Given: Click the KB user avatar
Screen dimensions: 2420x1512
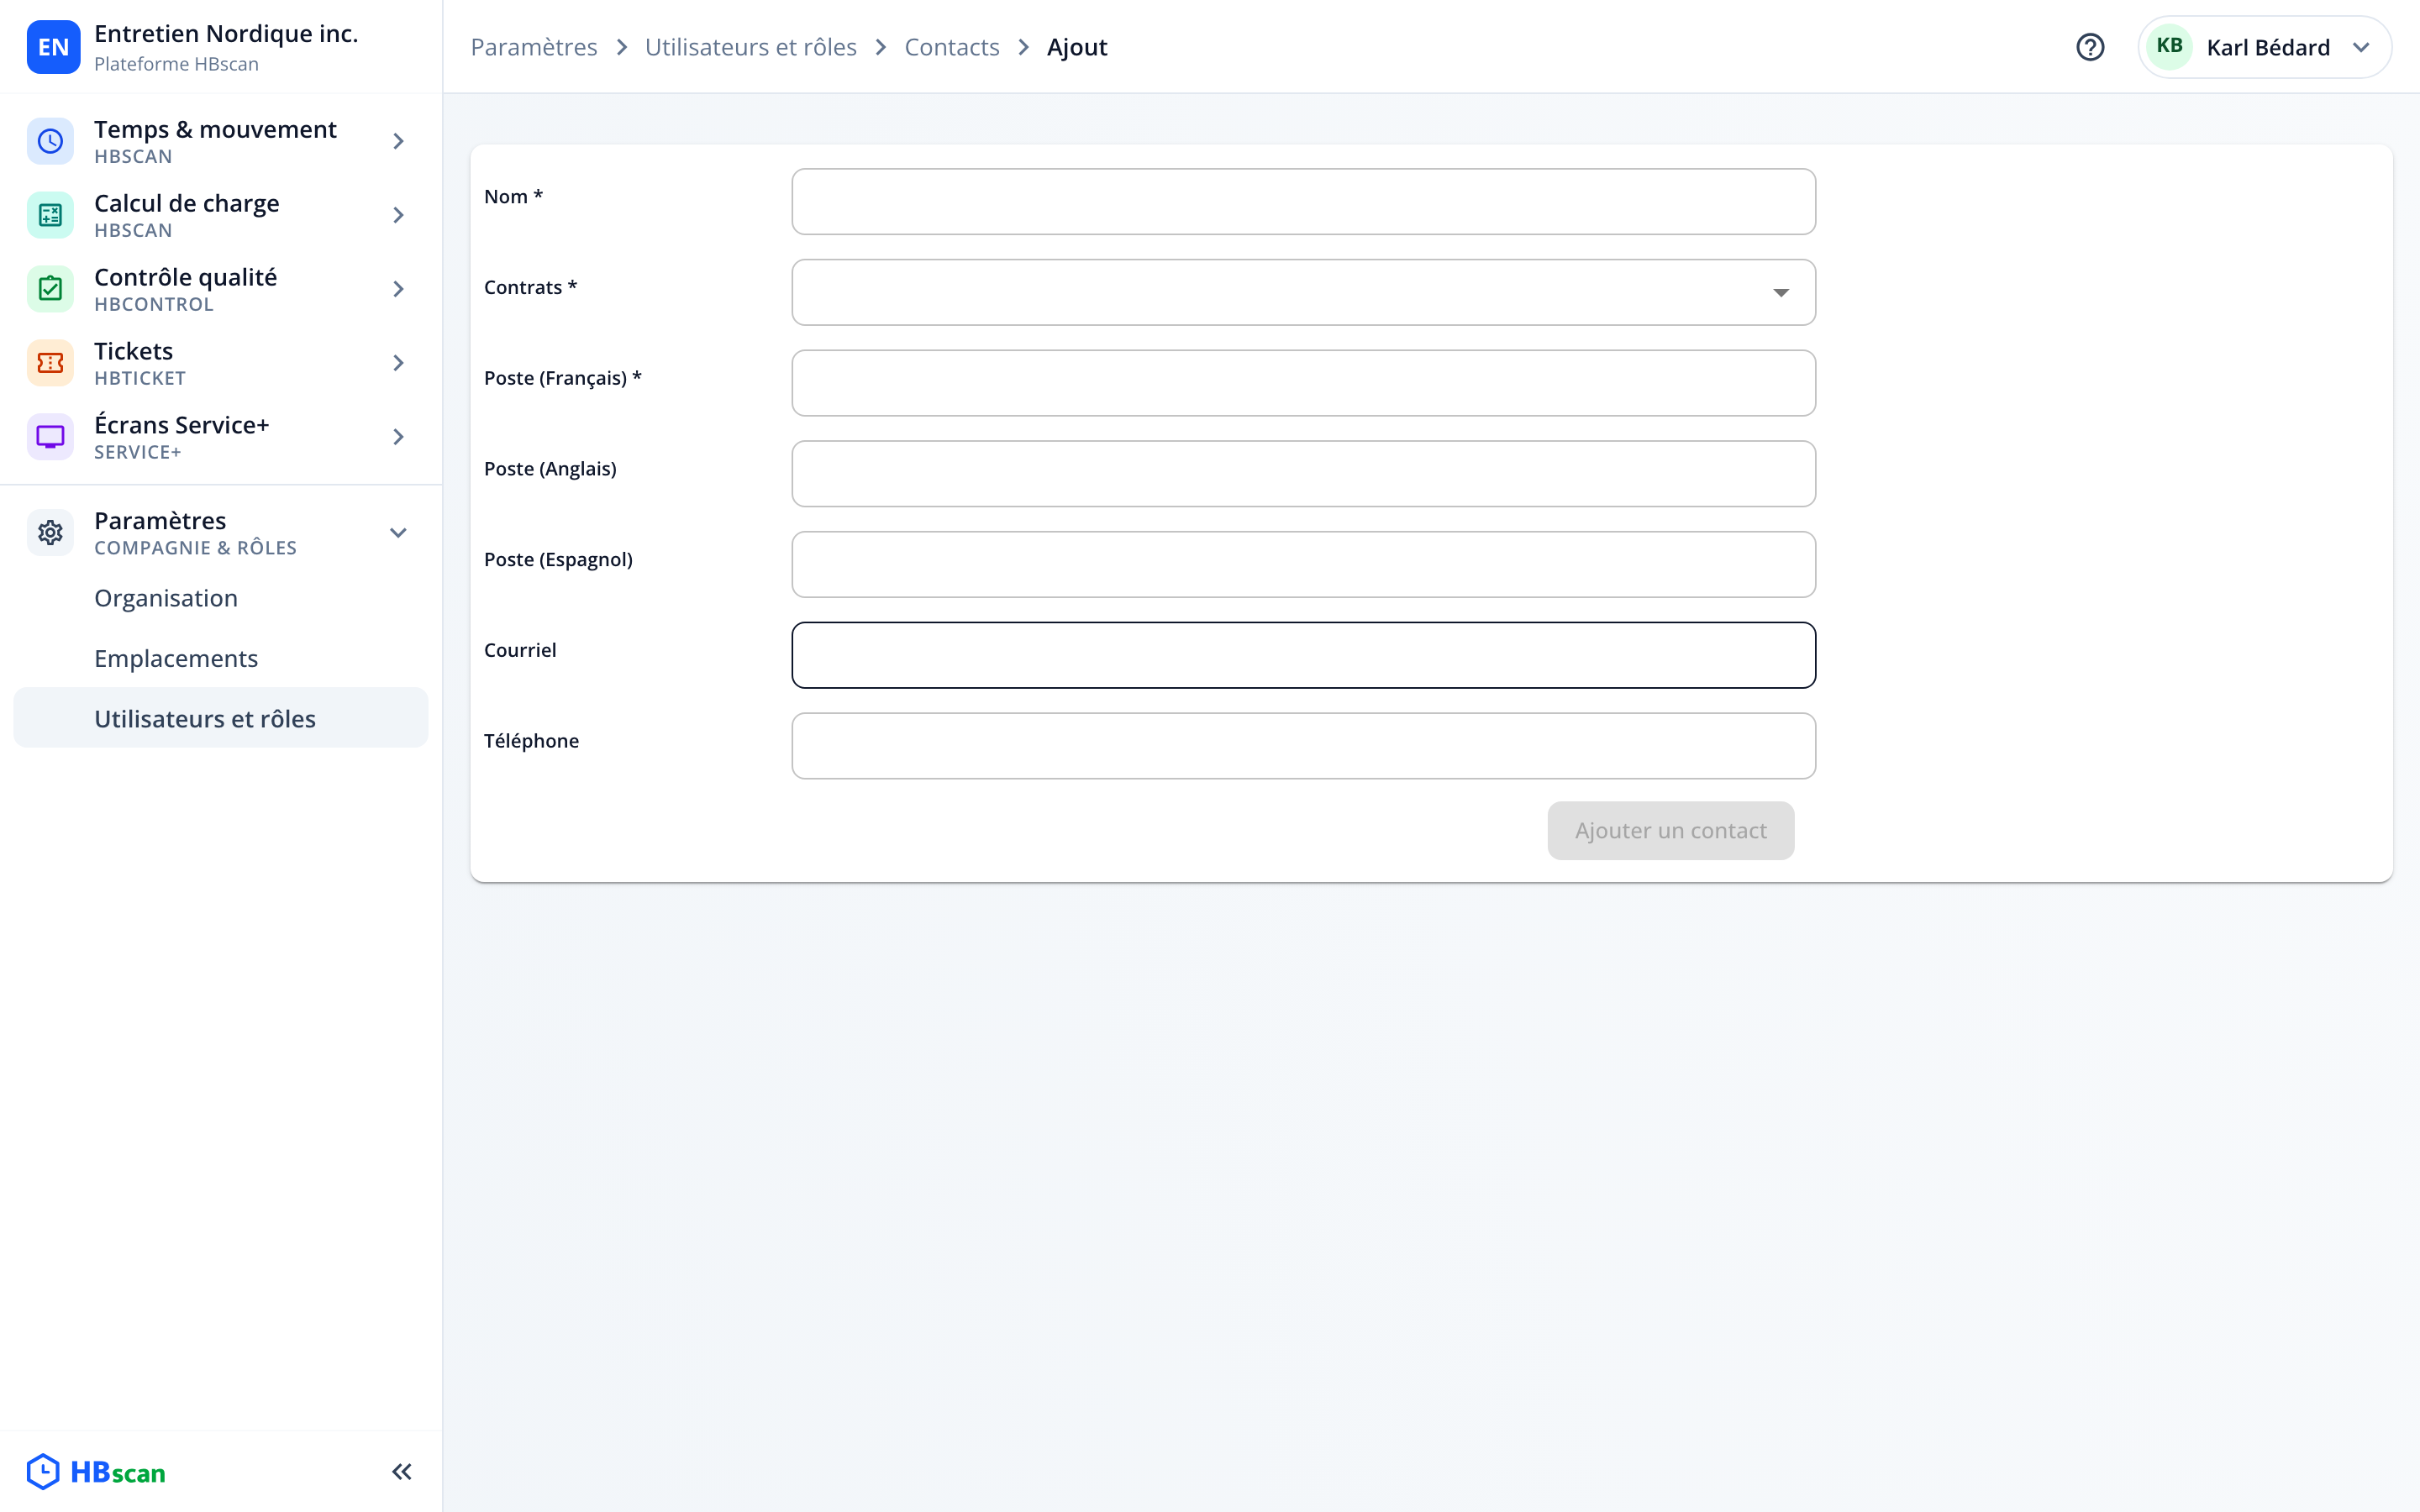Looking at the screenshot, I should pyautogui.click(x=2169, y=47).
